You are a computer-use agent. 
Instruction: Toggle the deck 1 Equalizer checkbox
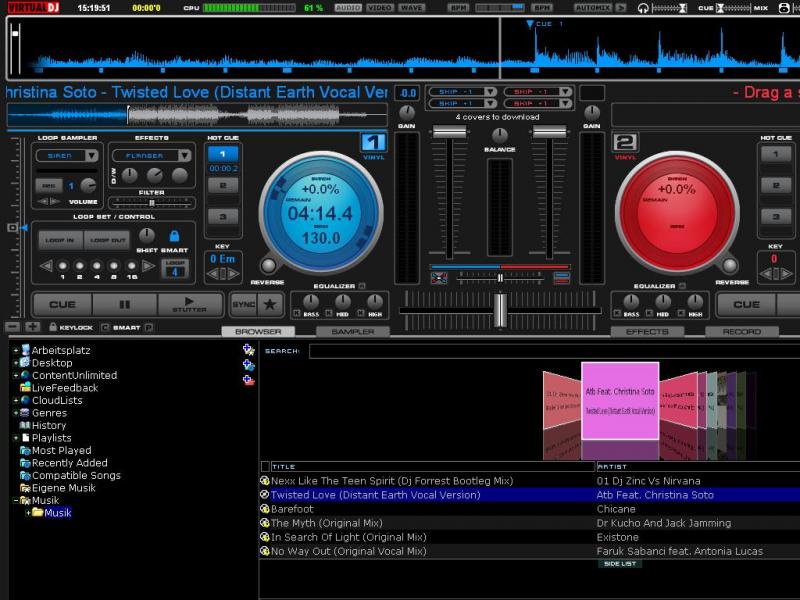click(x=362, y=286)
